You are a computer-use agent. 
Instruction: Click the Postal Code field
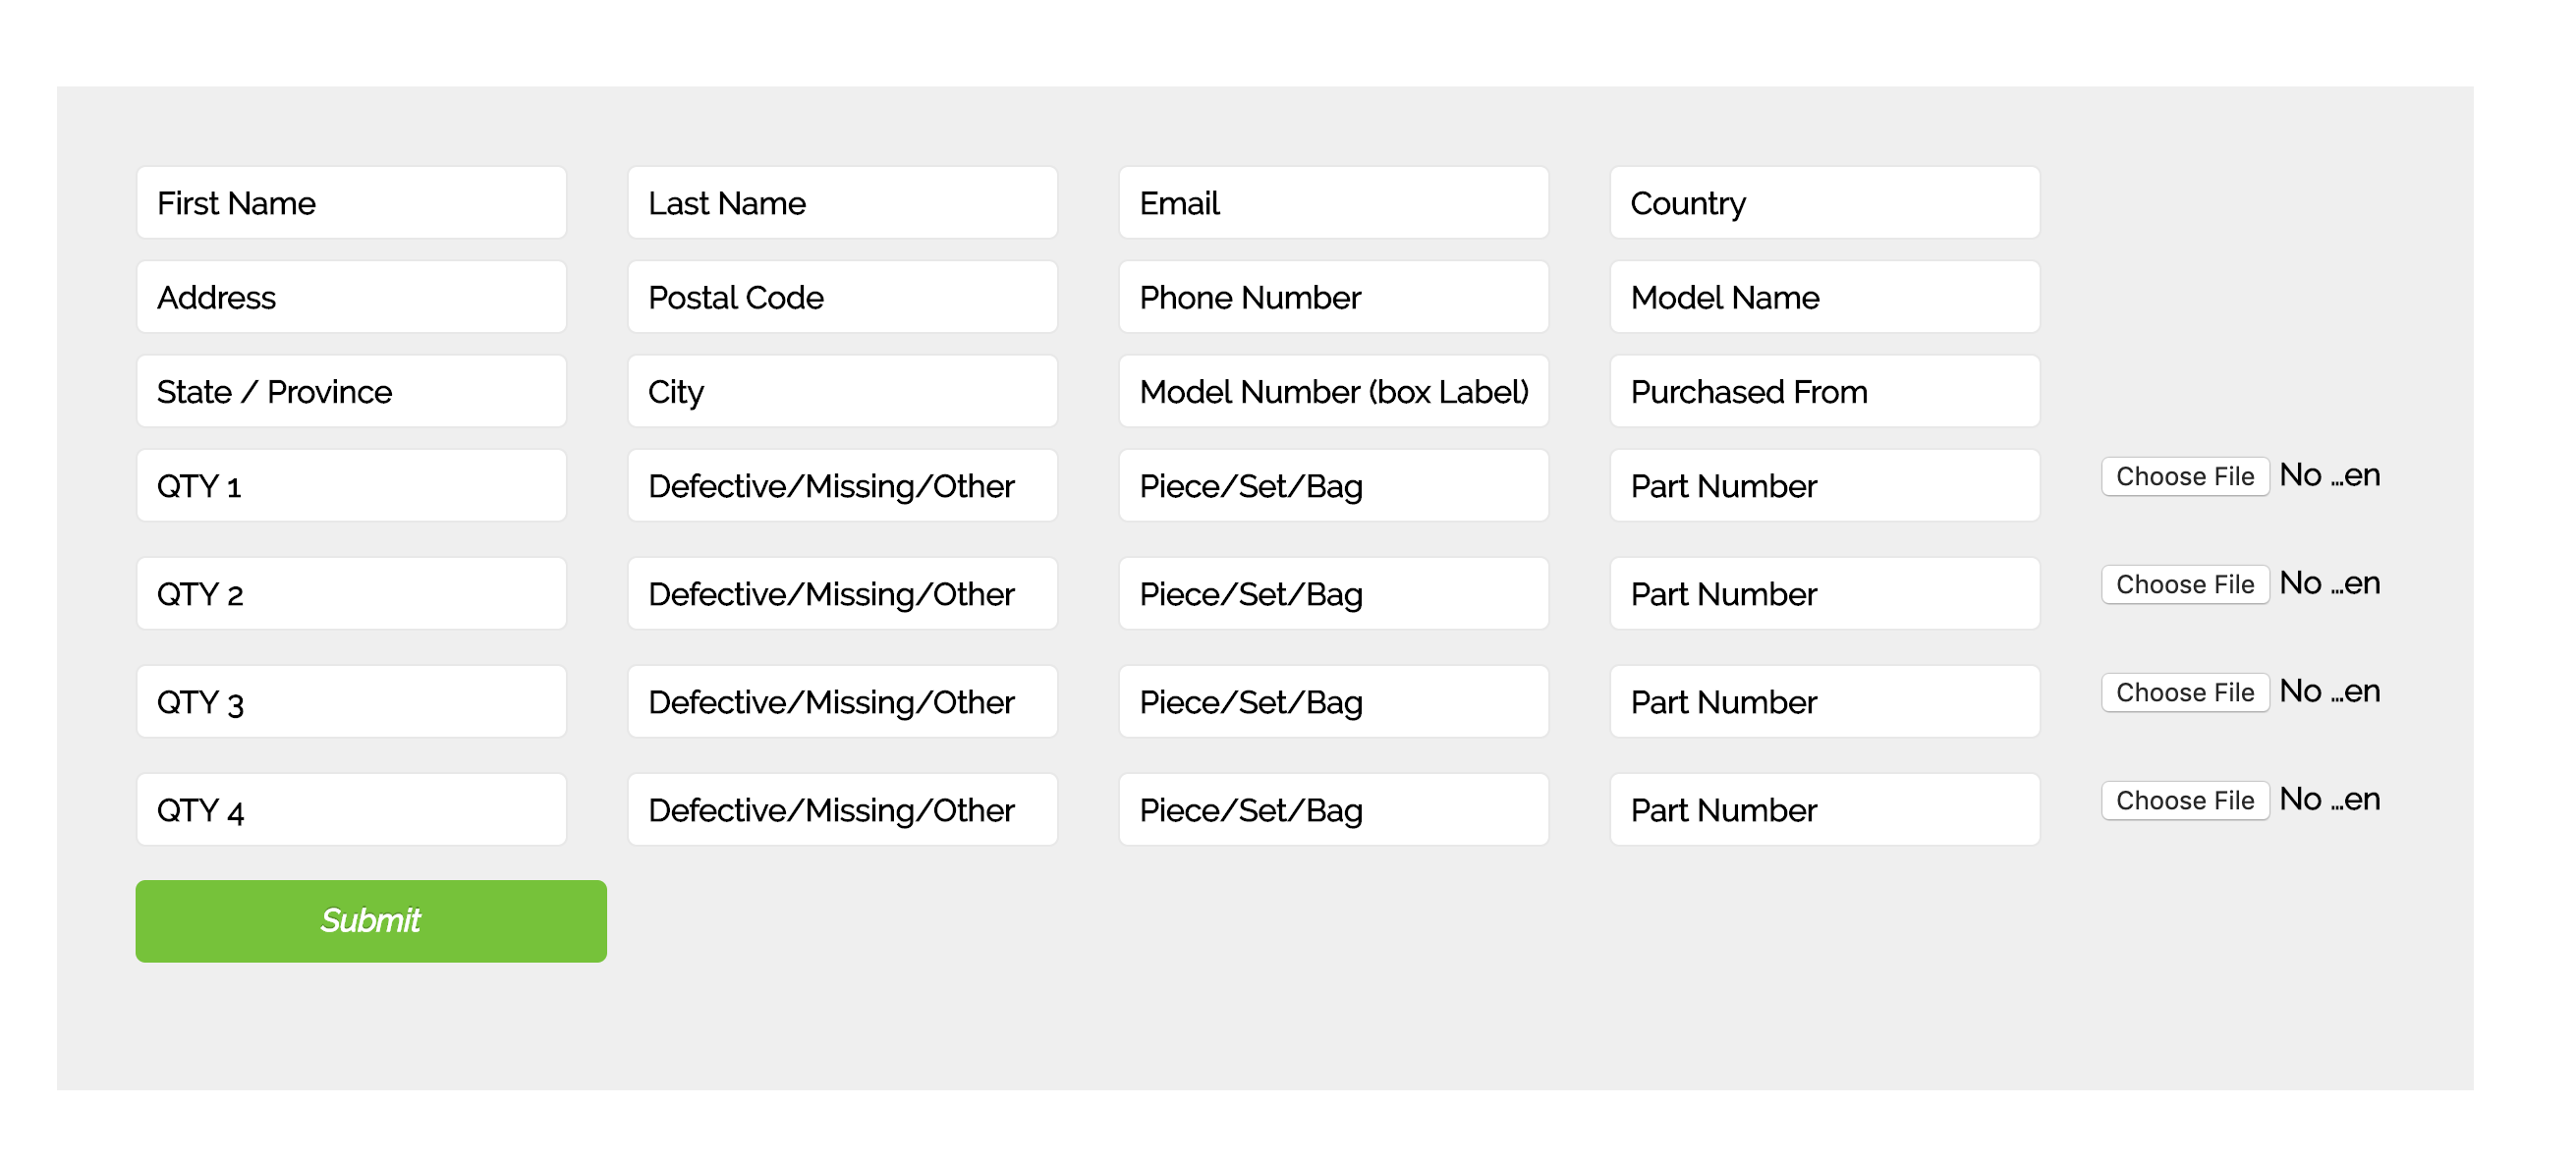[842, 297]
